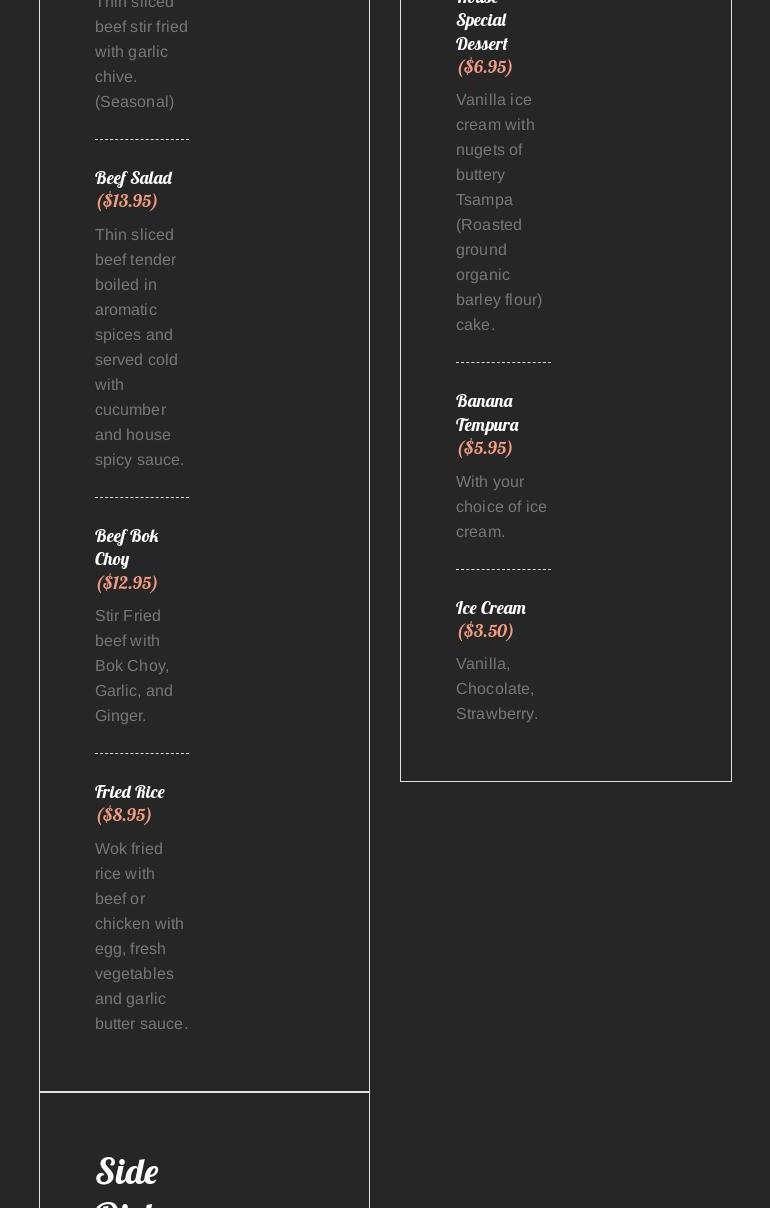Click the 'With your choice of ice cream' text
This screenshot has width=770, height=1208.
click(x=501, y=506)
